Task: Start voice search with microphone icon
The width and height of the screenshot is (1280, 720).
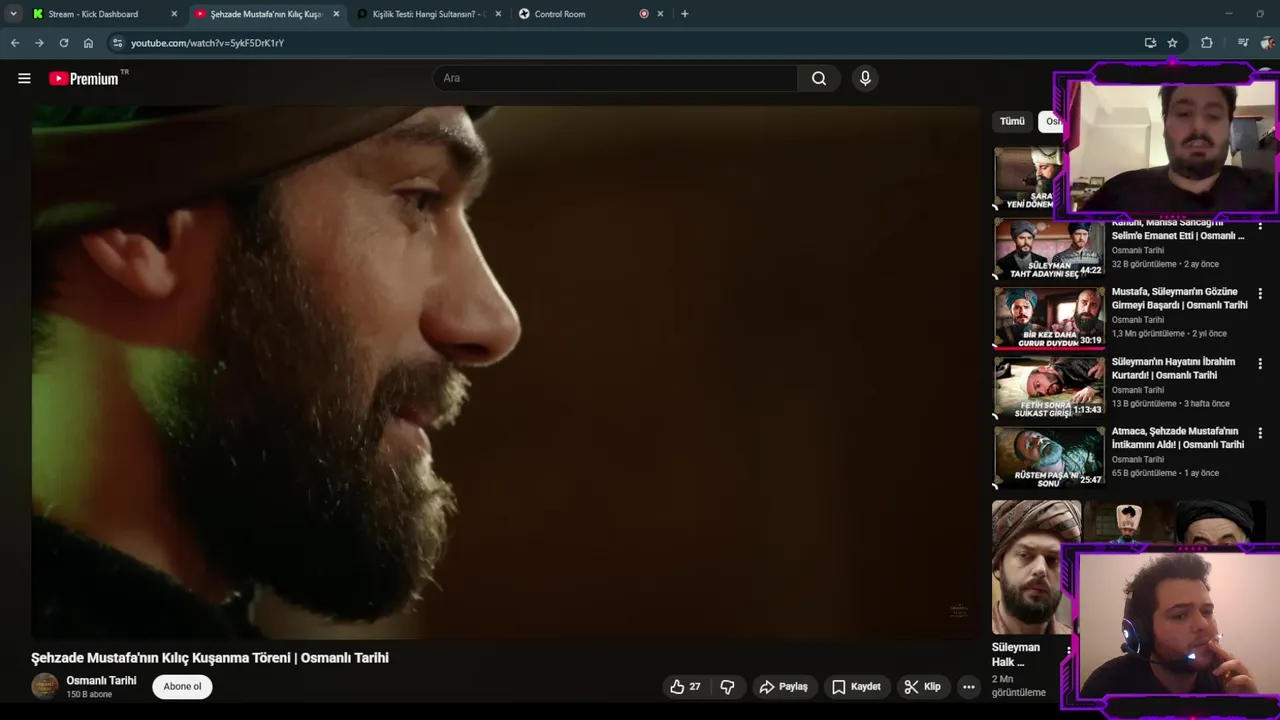Action: pos(865,78)
